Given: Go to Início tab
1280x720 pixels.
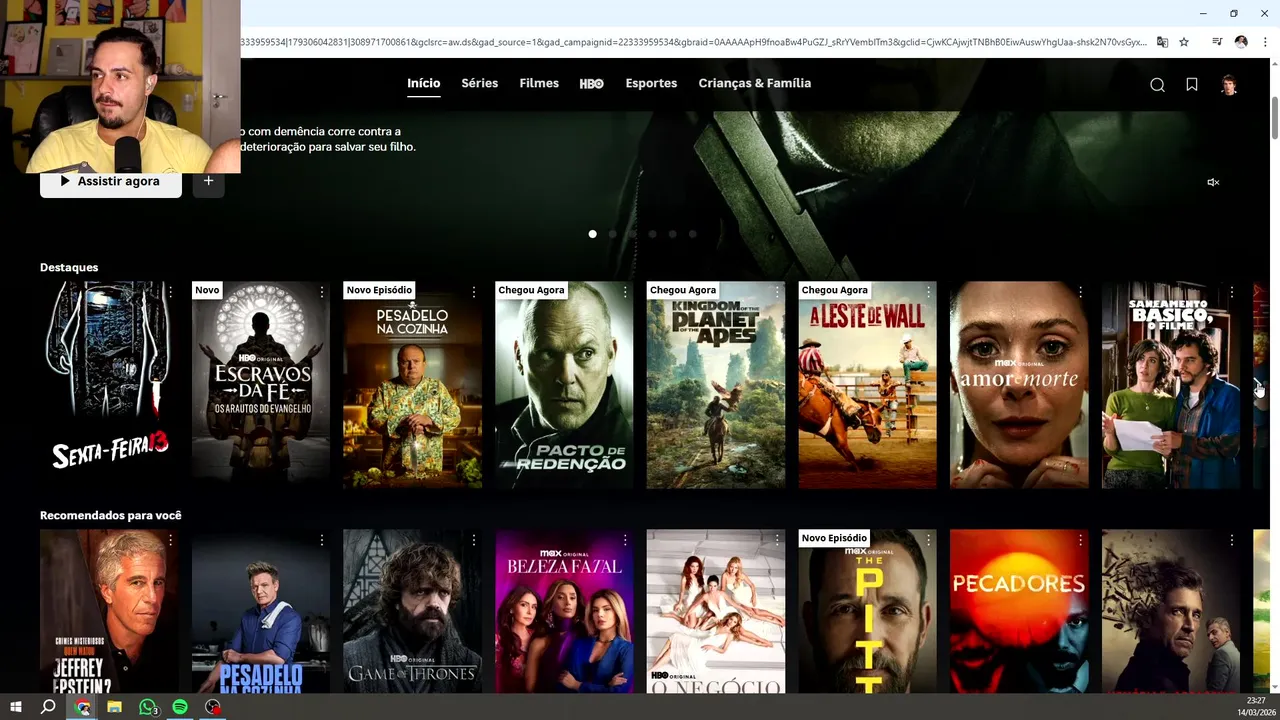Looking at the screenshot, I should (x=423, y=83).
